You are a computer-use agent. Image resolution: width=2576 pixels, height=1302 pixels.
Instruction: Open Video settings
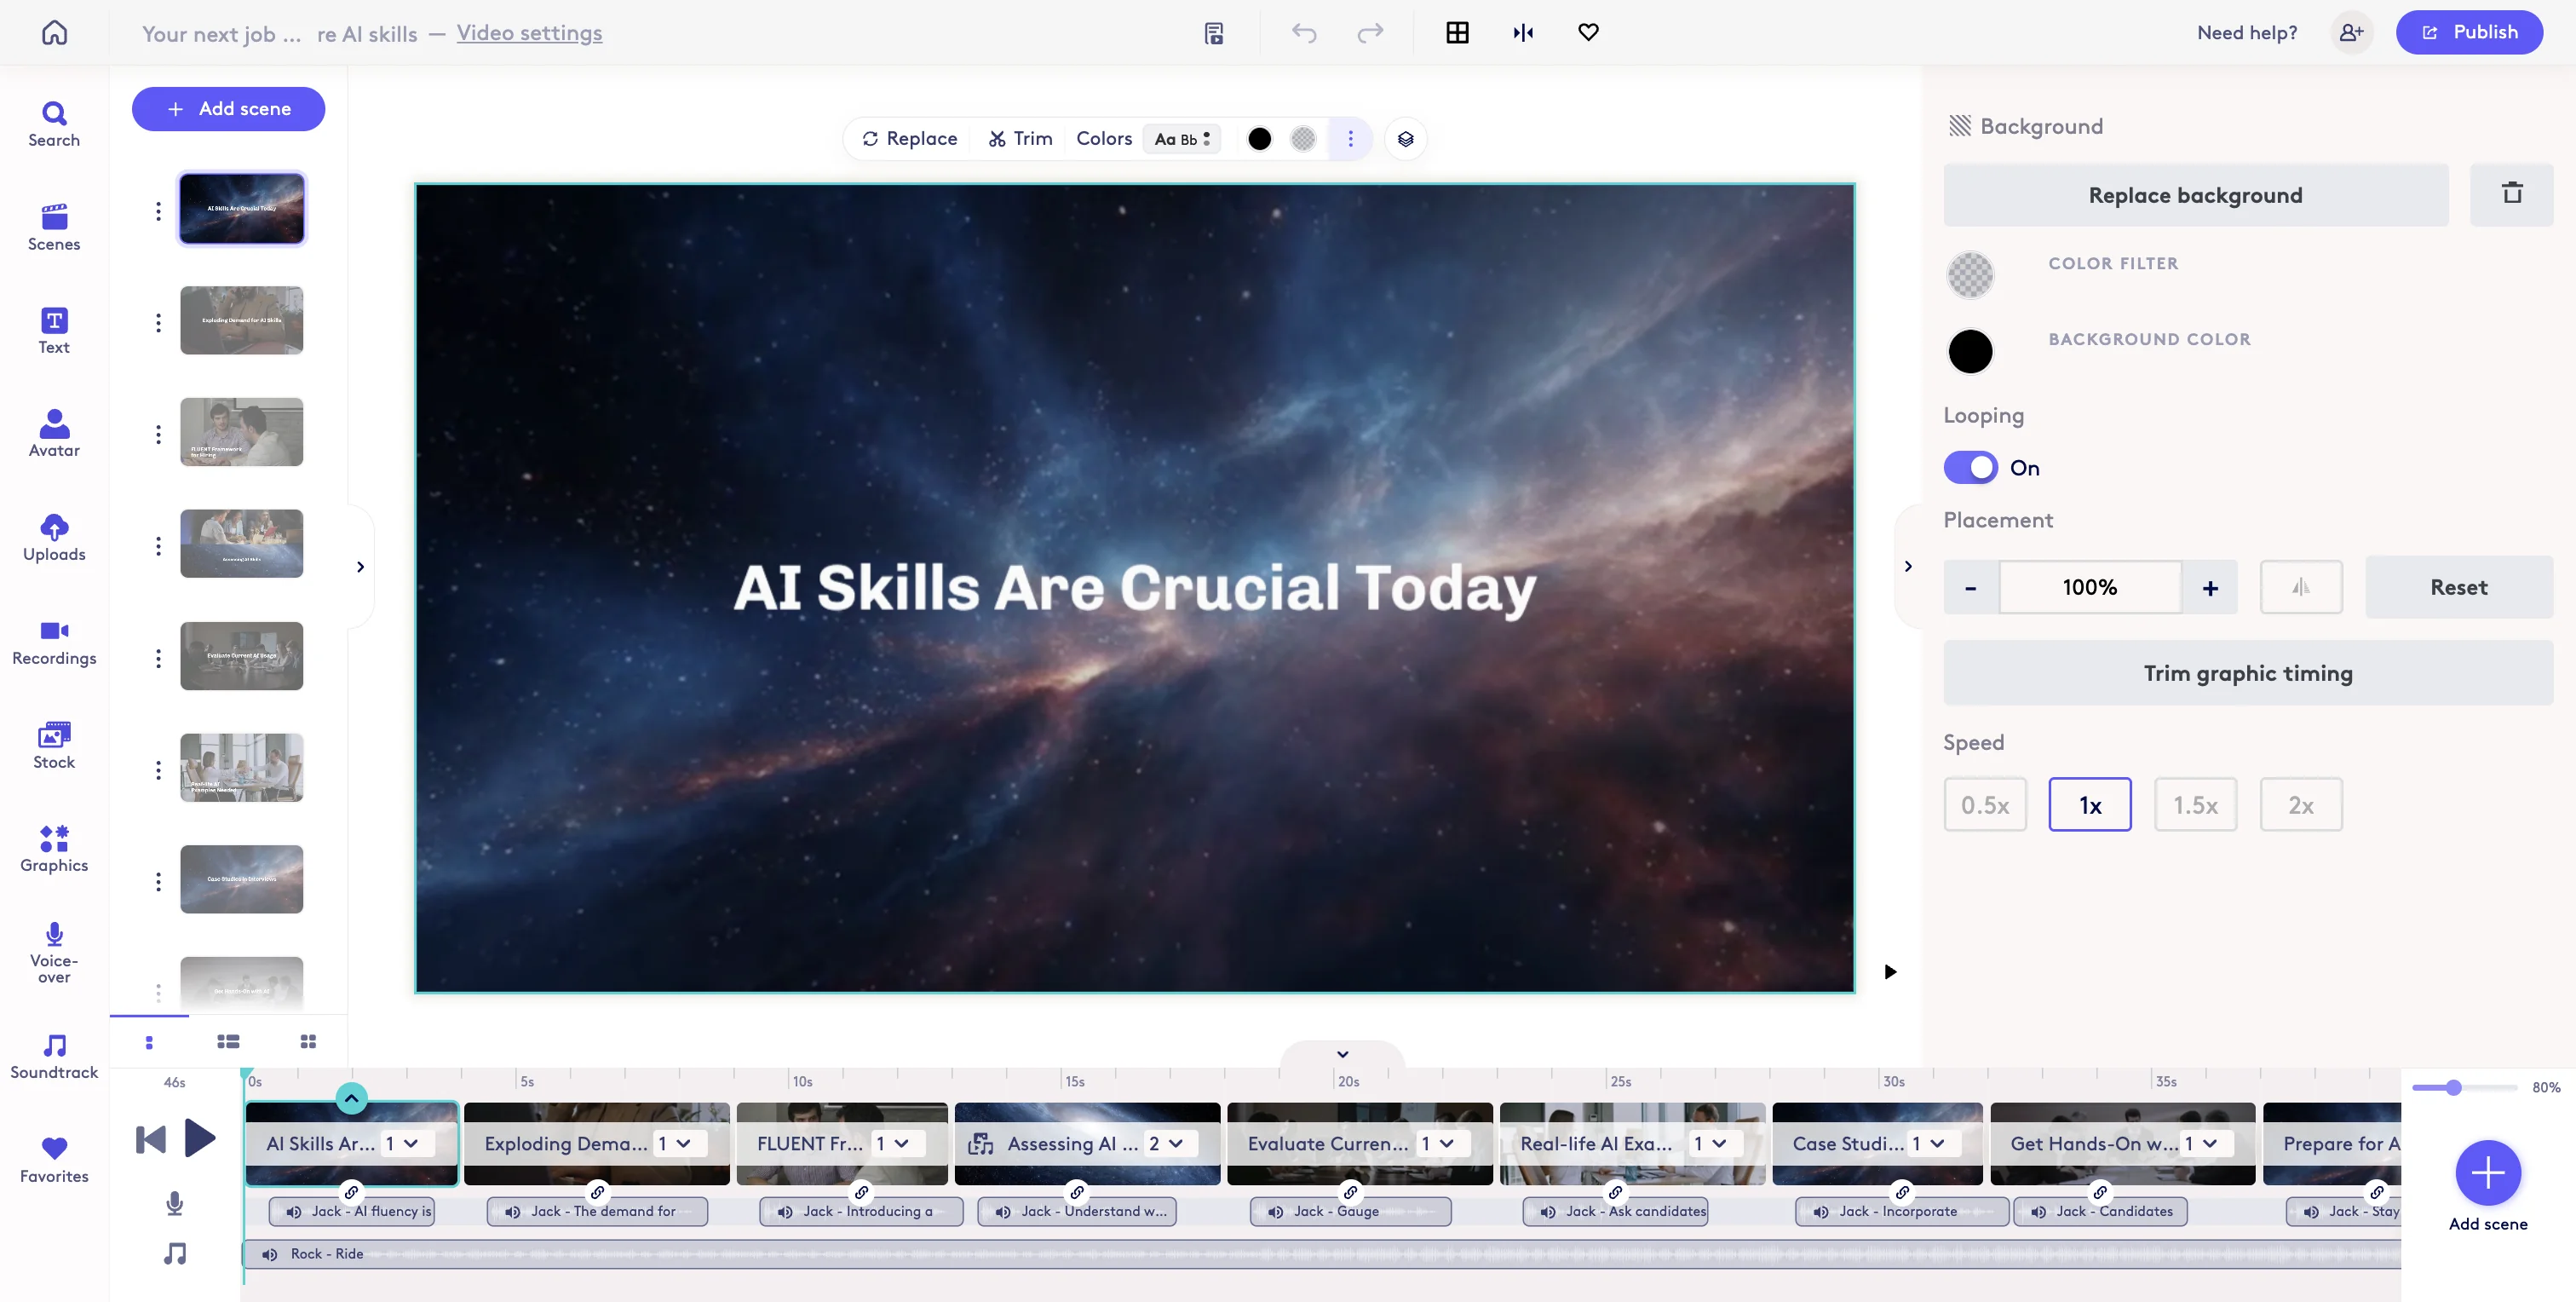[529, 33]
